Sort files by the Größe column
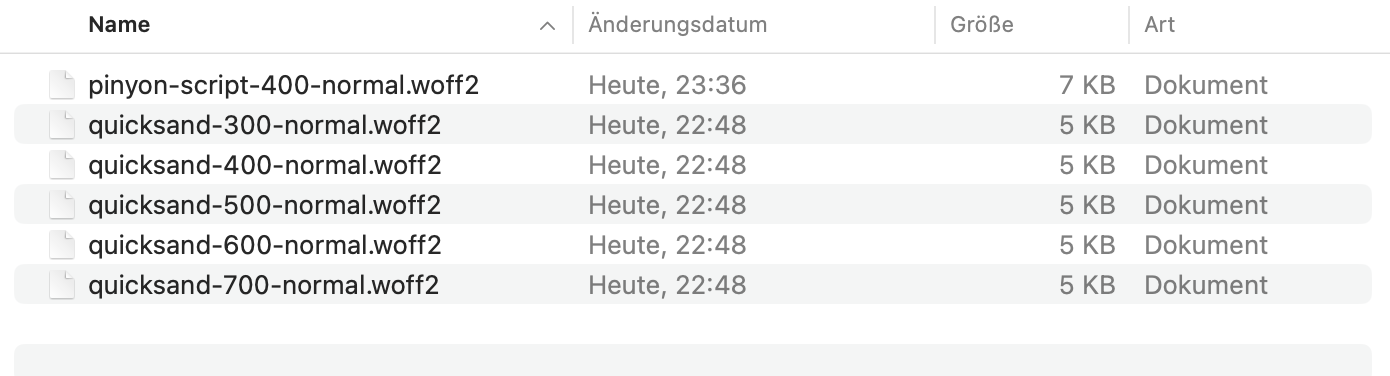This screenshot has height=376, width=1390. tap(983, 25)
